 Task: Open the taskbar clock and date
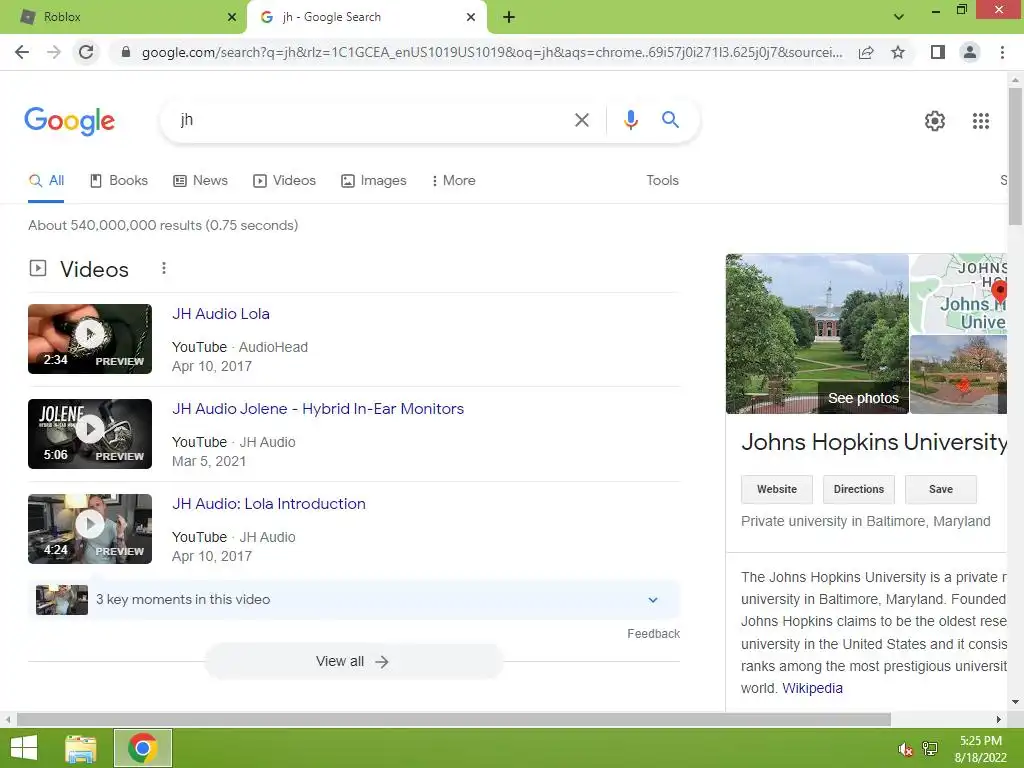[980, 749]
